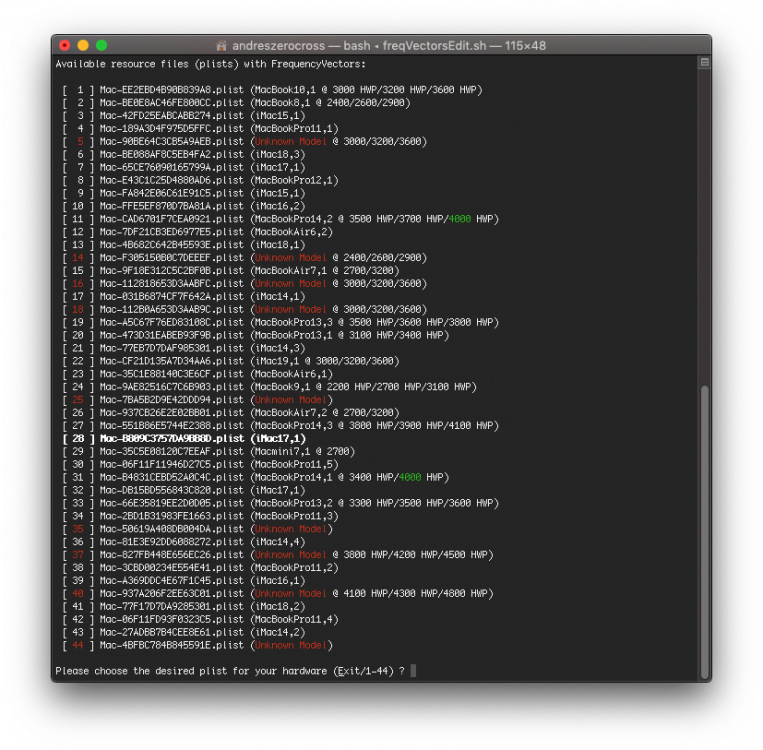This screenshot has height=750, width=763.
Task: Select row 23 labeled MacBookAir6,1
Action: [x=198, y=374]
